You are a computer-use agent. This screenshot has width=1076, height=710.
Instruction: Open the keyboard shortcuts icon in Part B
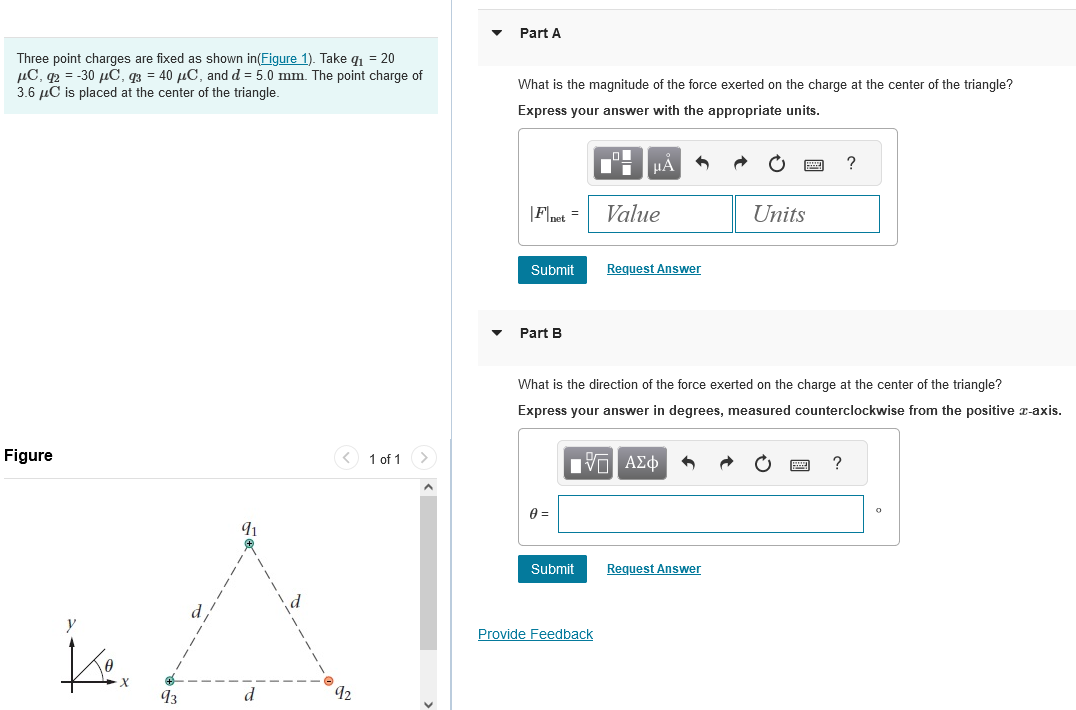point(799,463)
